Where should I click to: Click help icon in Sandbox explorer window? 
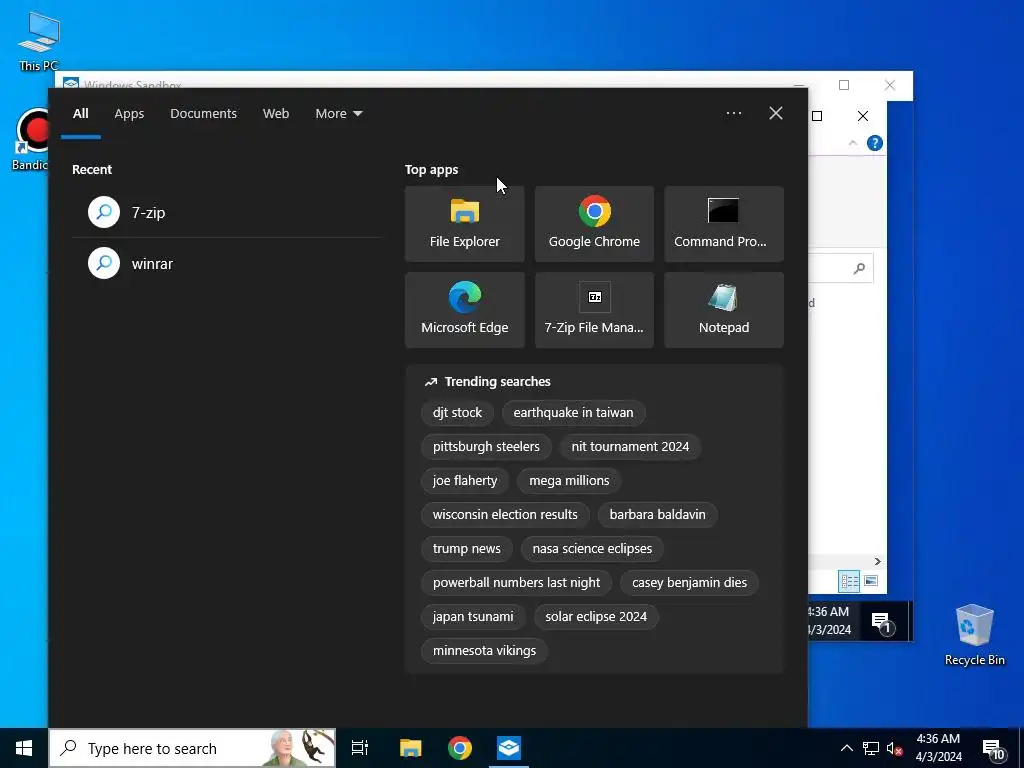point(874,143)
